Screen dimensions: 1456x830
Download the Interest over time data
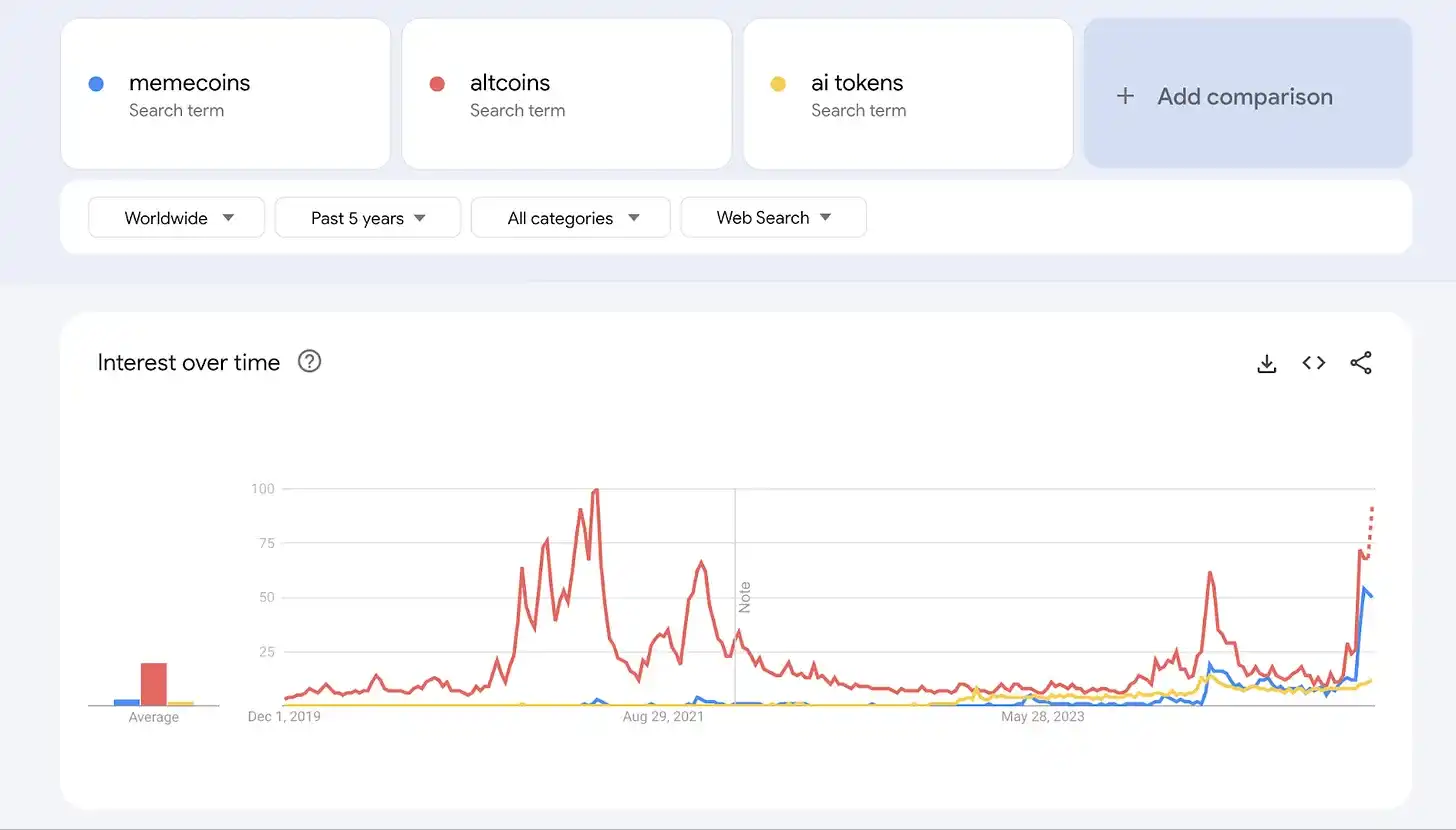click(1266, 363)
